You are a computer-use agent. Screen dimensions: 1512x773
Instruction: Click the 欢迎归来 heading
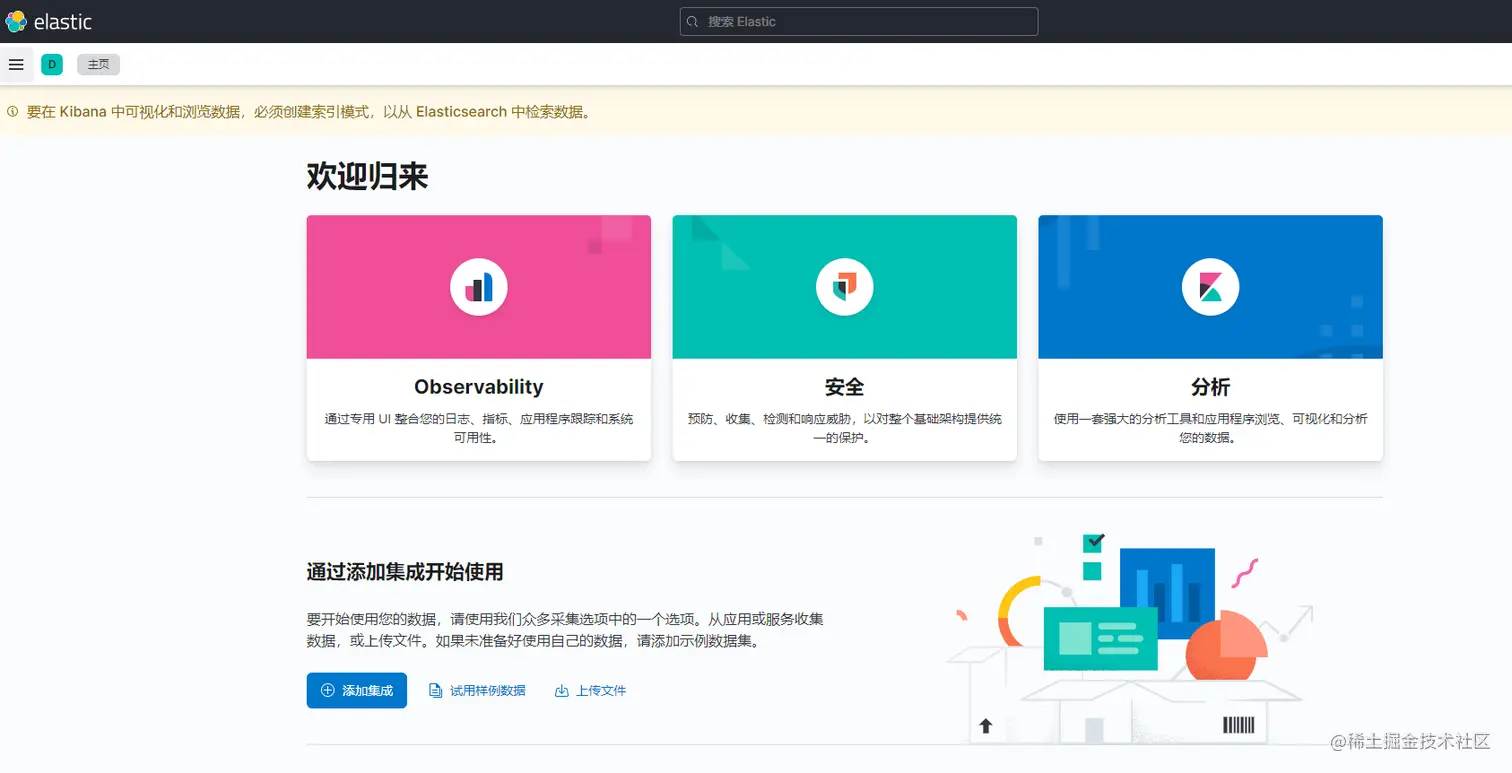click(x=367, y=177)
